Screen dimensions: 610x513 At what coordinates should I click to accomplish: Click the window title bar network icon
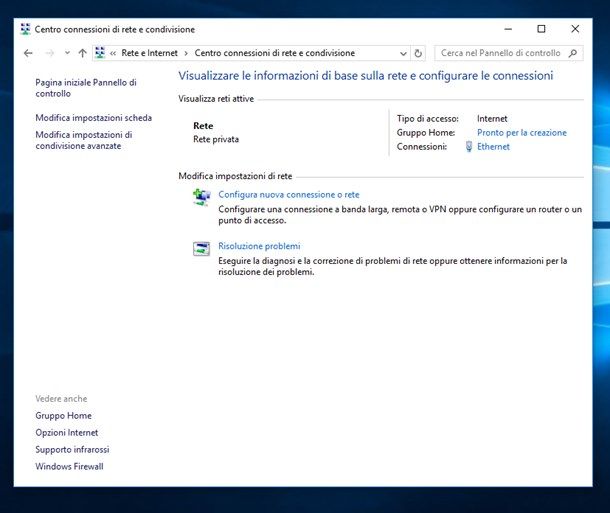(25, 29)
